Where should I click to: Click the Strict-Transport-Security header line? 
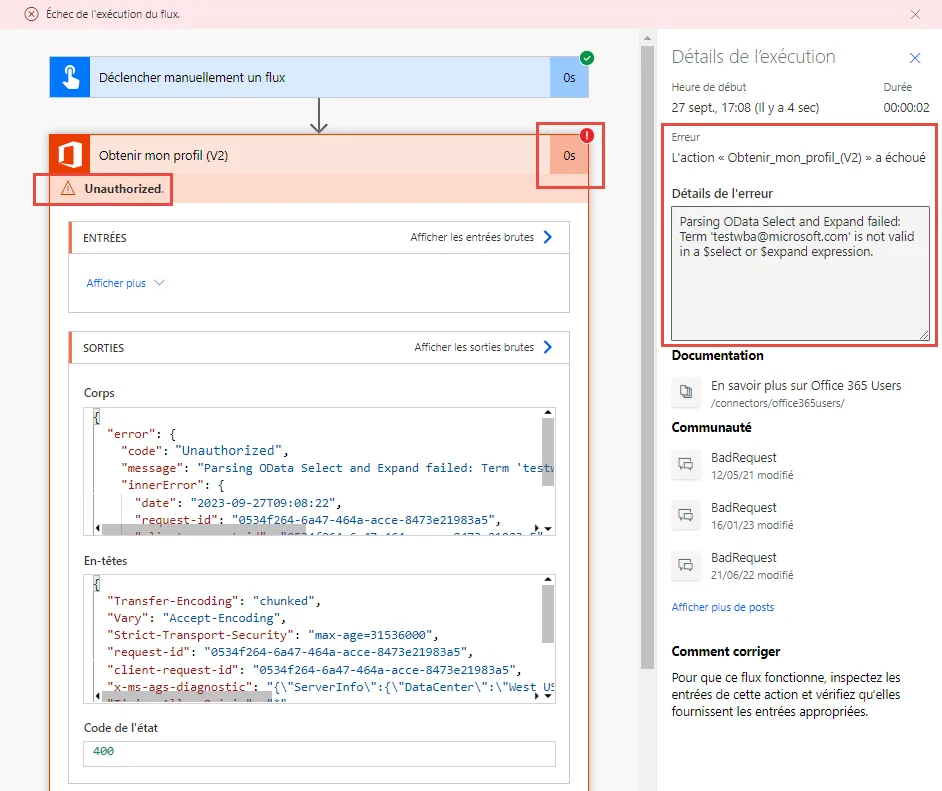(x=273, y=635)
